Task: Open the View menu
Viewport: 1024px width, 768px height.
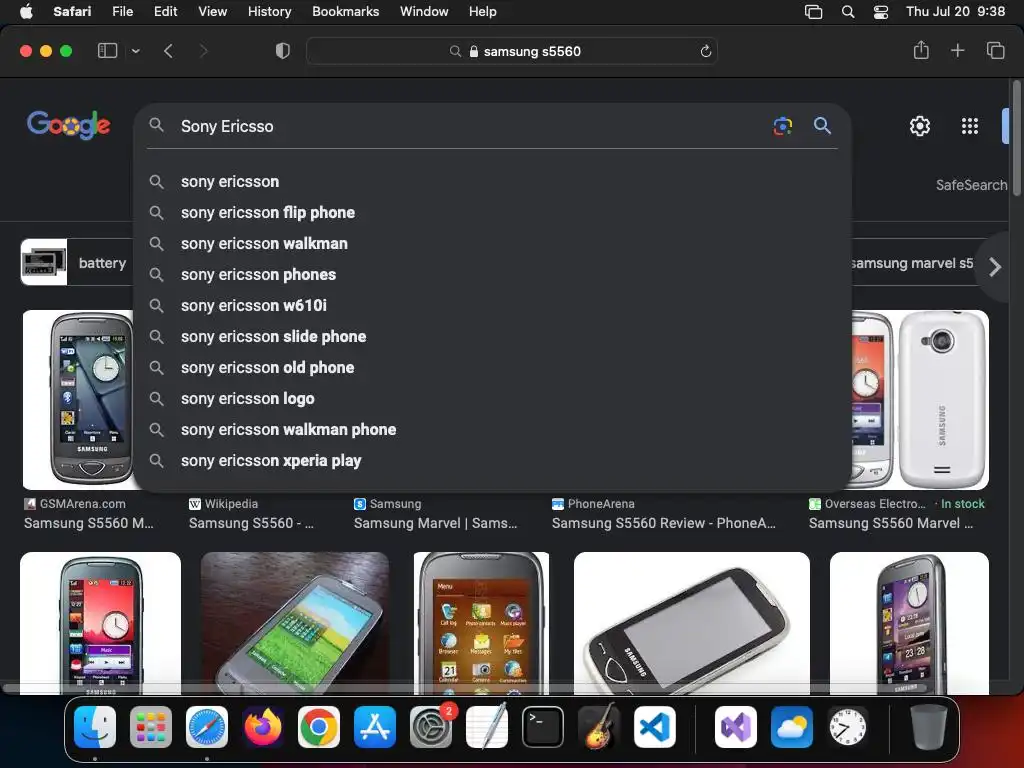Action: tap(212, 11)
